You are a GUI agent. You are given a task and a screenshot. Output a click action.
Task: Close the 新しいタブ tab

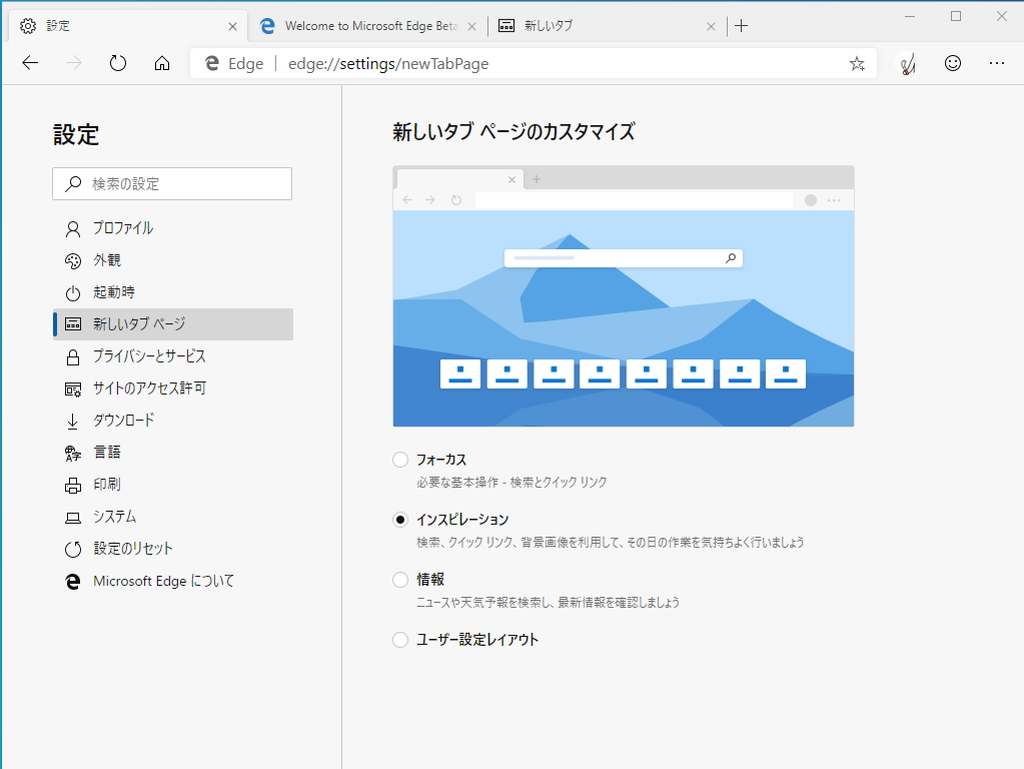711,26
